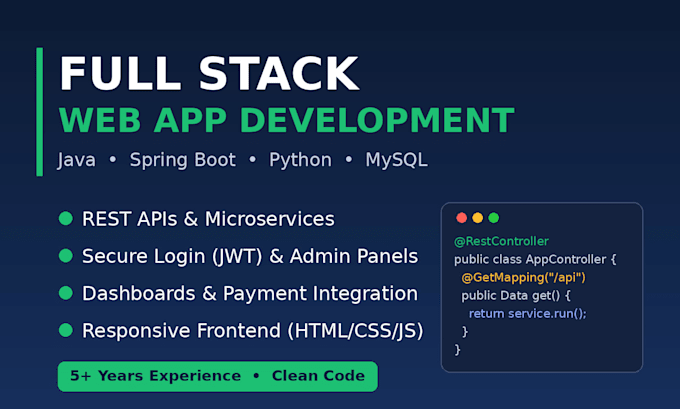Click the yellow dot in the code window
The height and width of the screenshot is (409, 680).
click(477, 218)
